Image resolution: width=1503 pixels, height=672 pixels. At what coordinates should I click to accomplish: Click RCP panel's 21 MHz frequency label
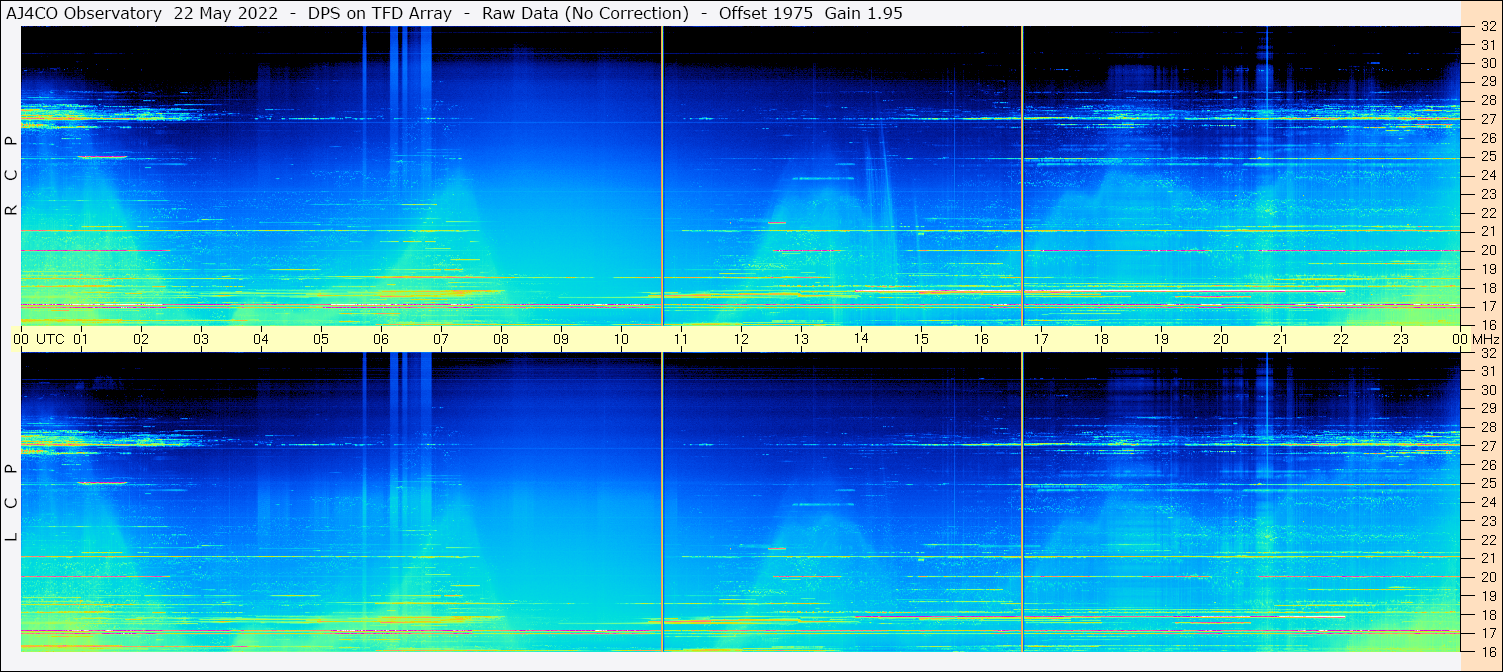pos(1488,231)
